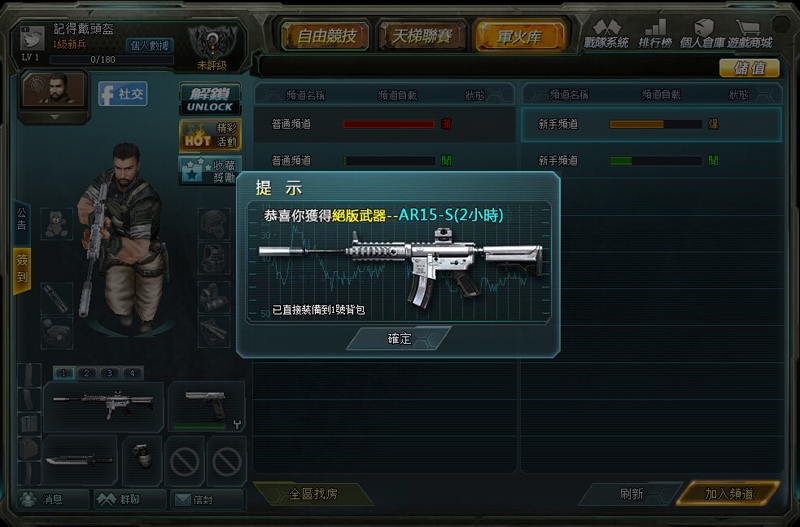This screenshot has width=800, height=527.
Task: Open the 簽到 check-in side tab
Action: click(x=22, y=269)
